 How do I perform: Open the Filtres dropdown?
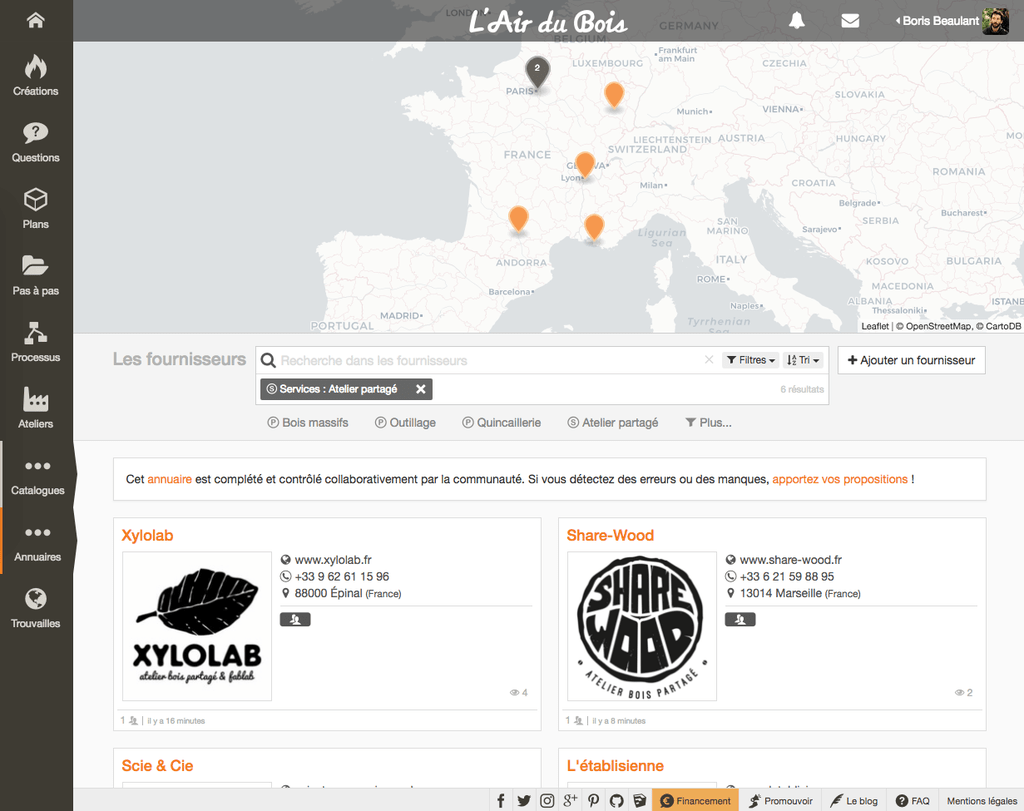[750, 360]
